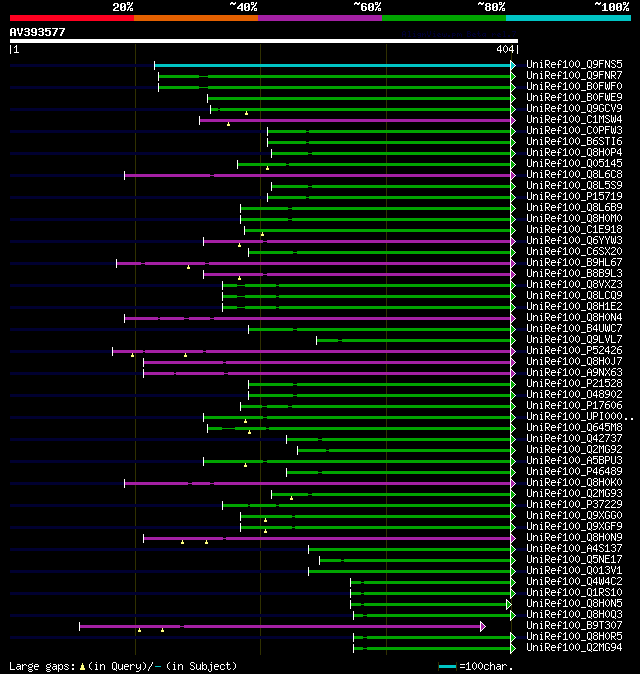
Task: Click the UniRef100_Q05145 label
Action: coord(574,163)
